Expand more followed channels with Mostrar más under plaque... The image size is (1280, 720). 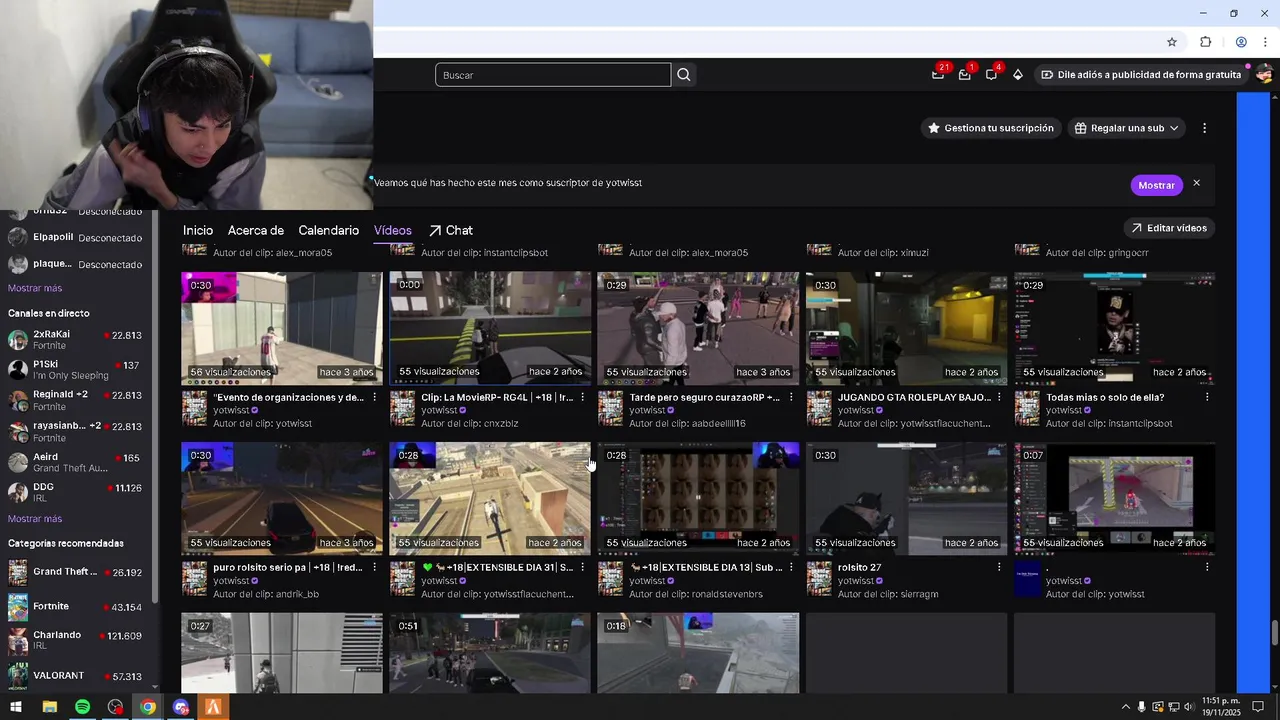tap(35, 288)
